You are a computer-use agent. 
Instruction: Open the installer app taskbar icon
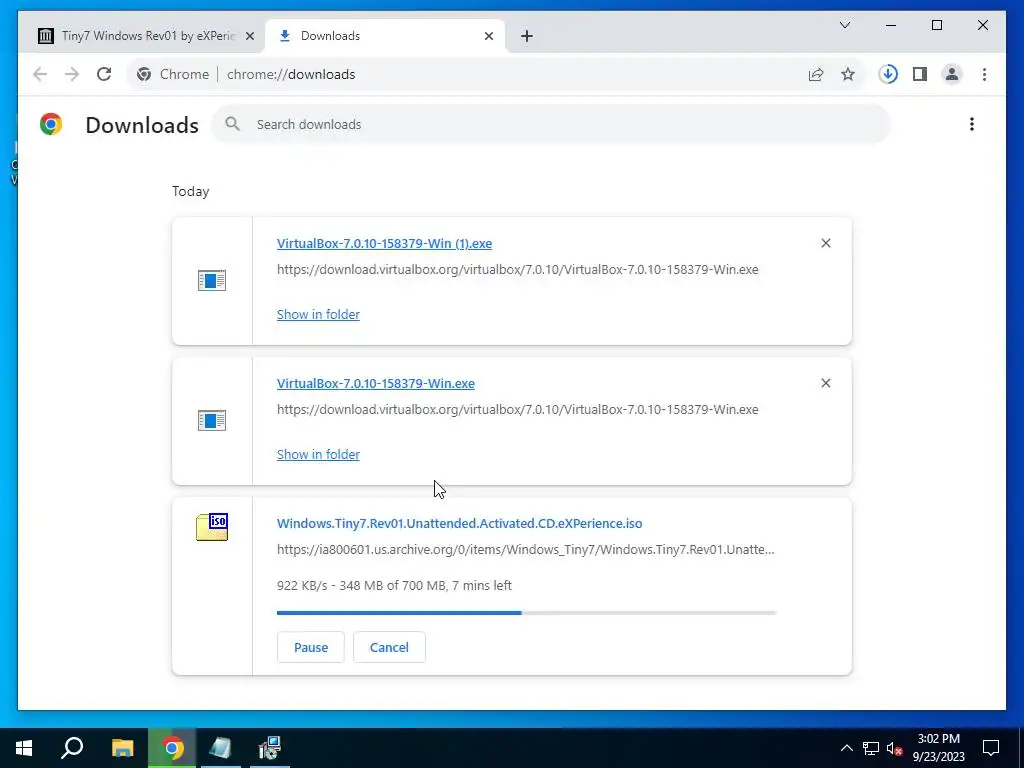pos(270,748)
